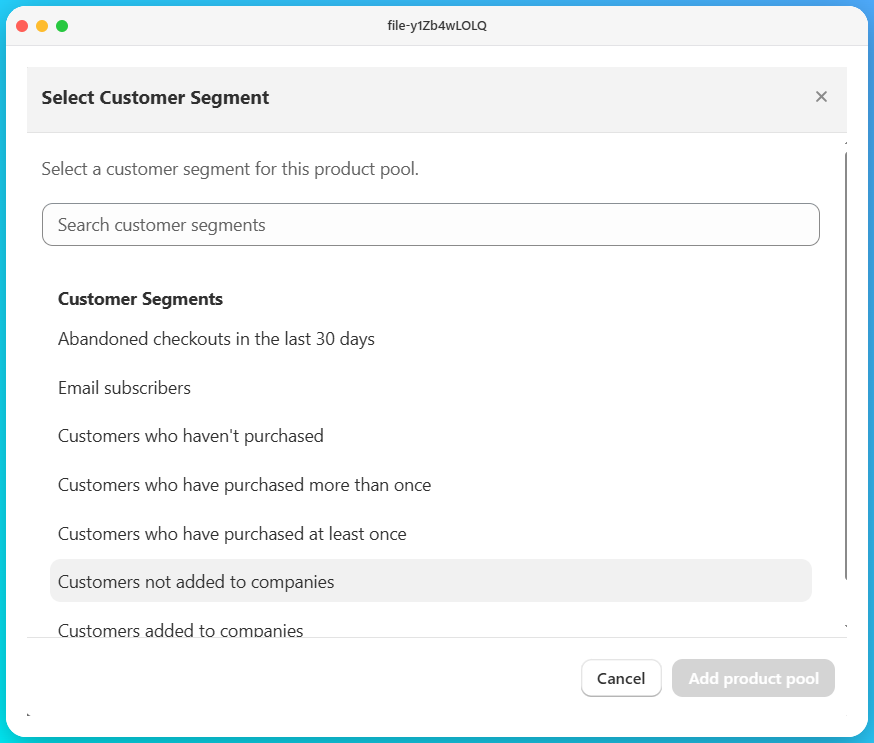This screenshot has width=874, height=743.
Task: Close the Select Customer Segment dialog
Action: point(821,97)
